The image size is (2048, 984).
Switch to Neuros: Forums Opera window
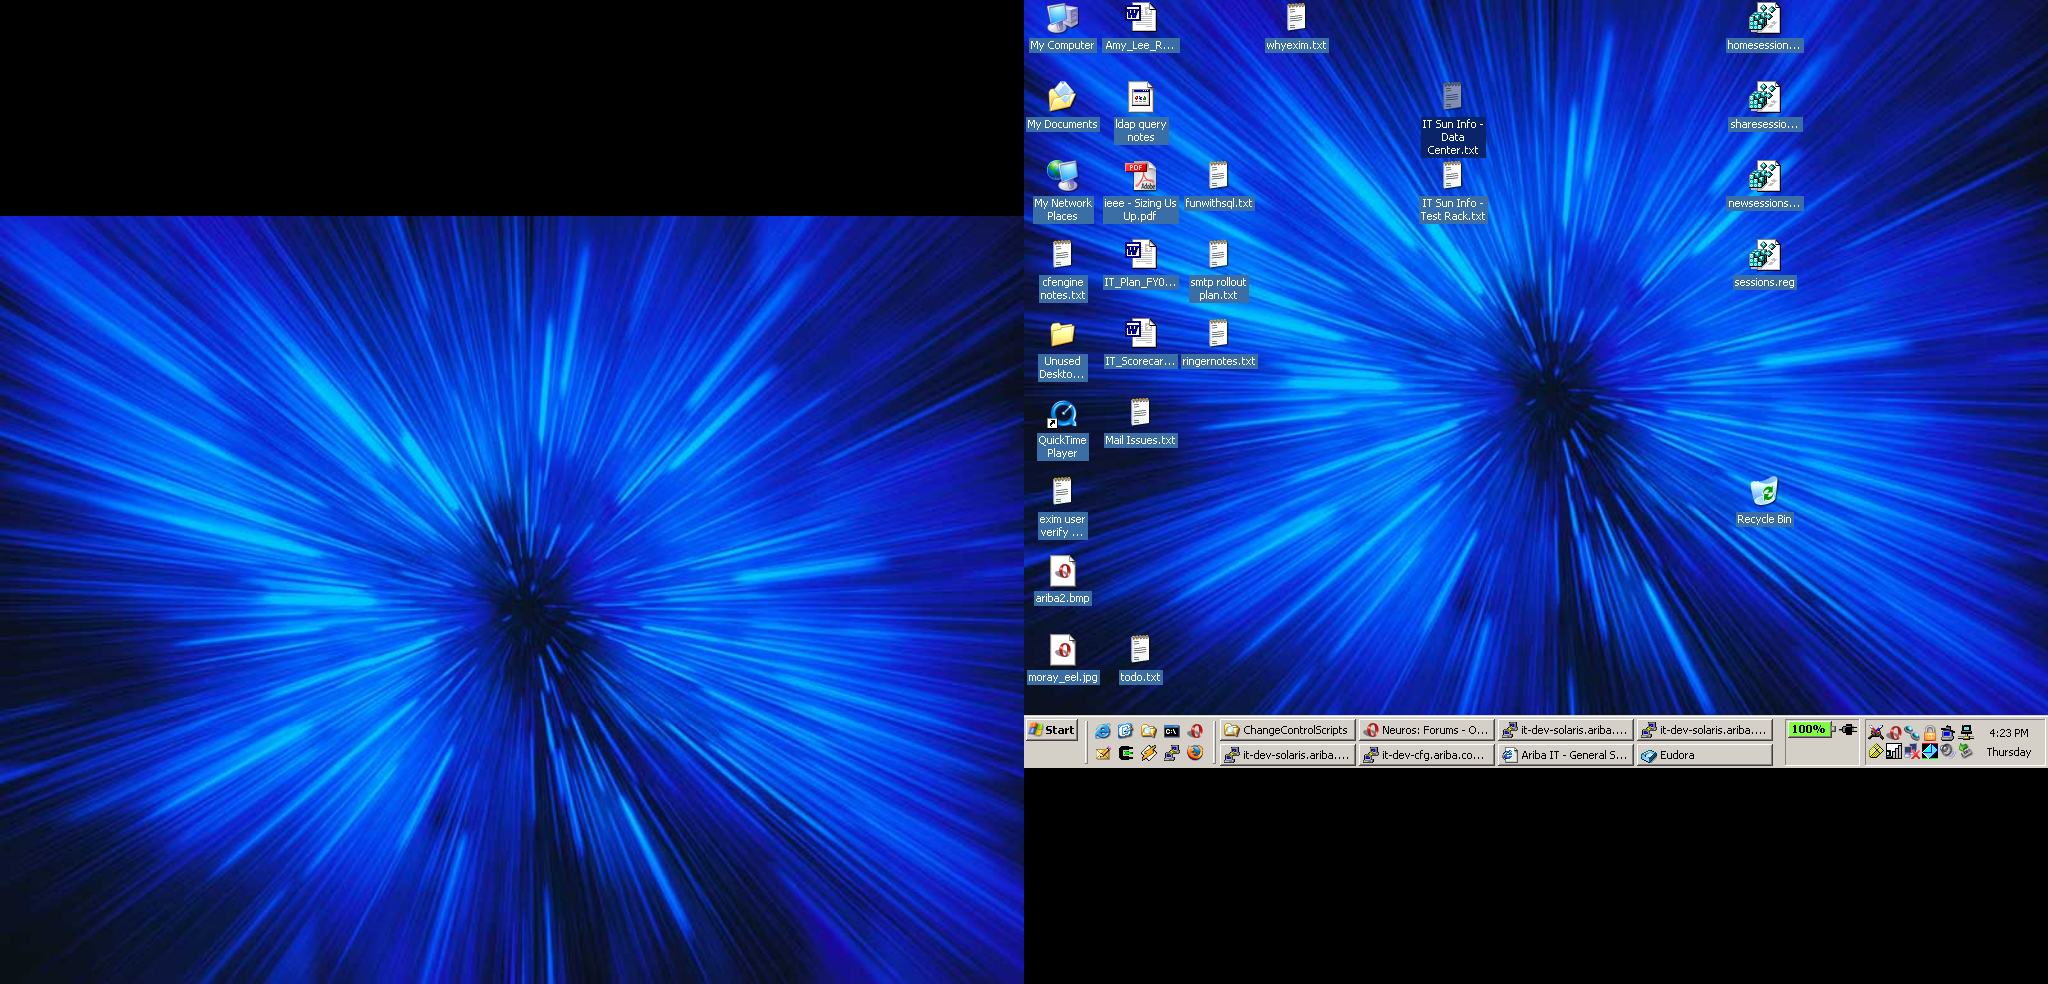[1426, 730]
